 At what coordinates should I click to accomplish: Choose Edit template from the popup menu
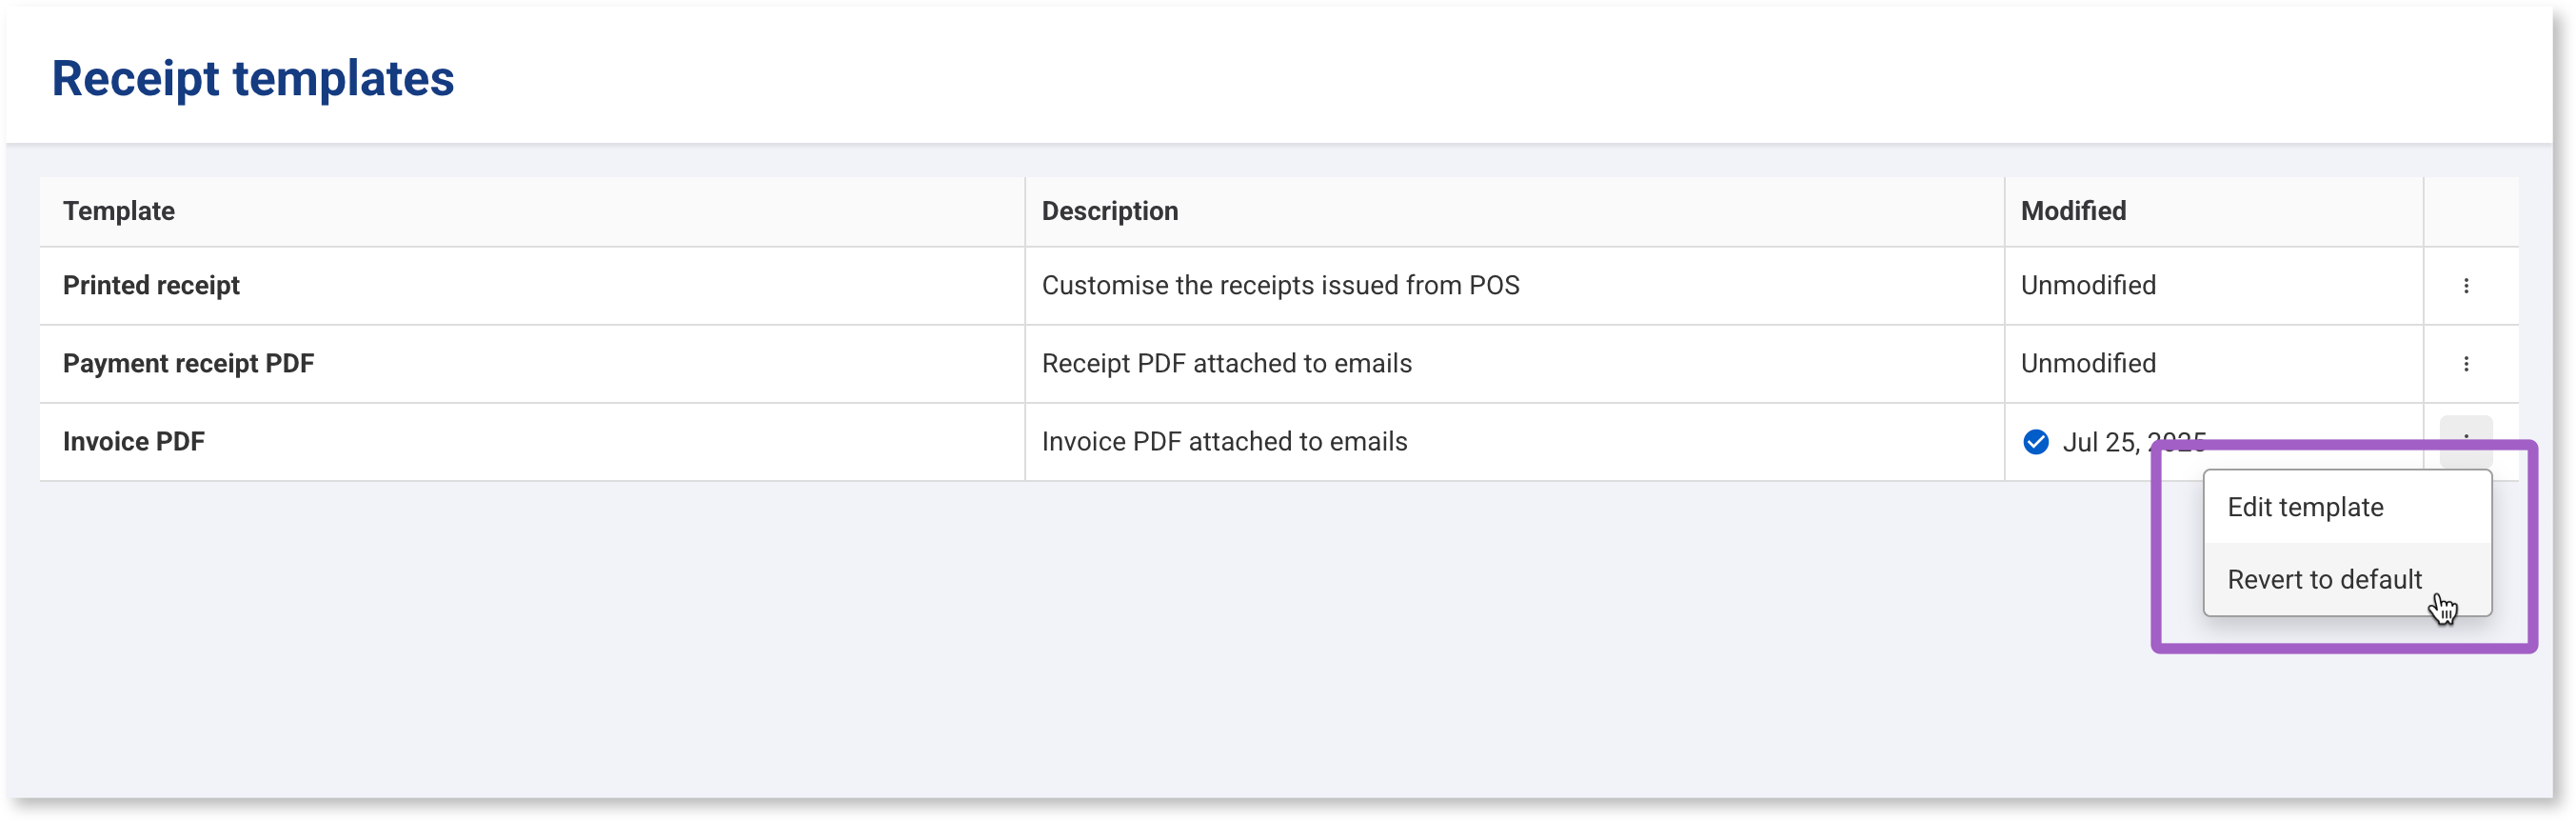coord(2305,507)
